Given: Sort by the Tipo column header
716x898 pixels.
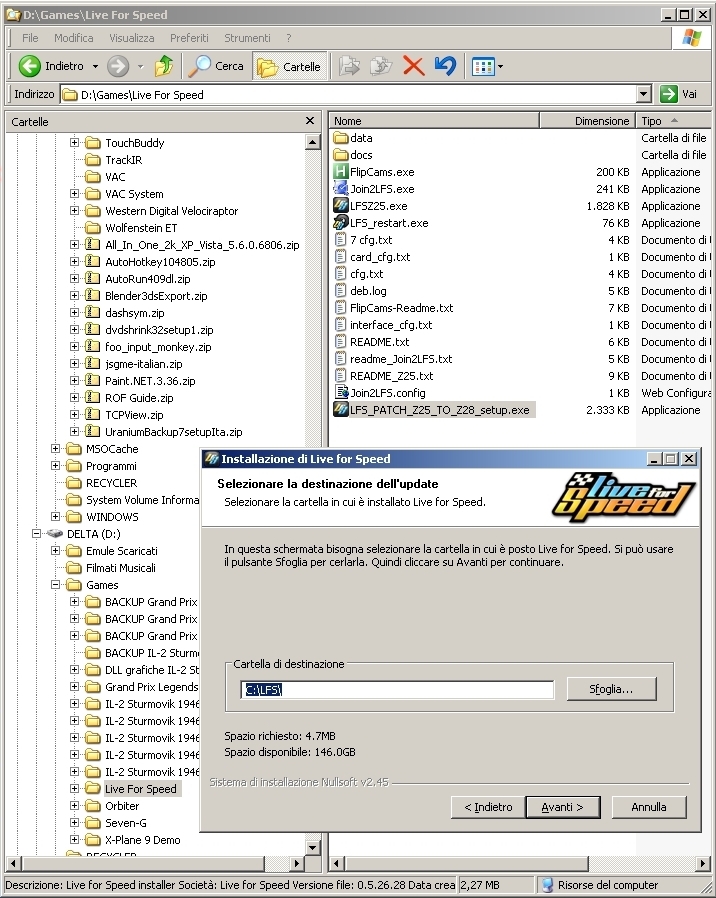Looking at the screenshot, I should point(673,121).
